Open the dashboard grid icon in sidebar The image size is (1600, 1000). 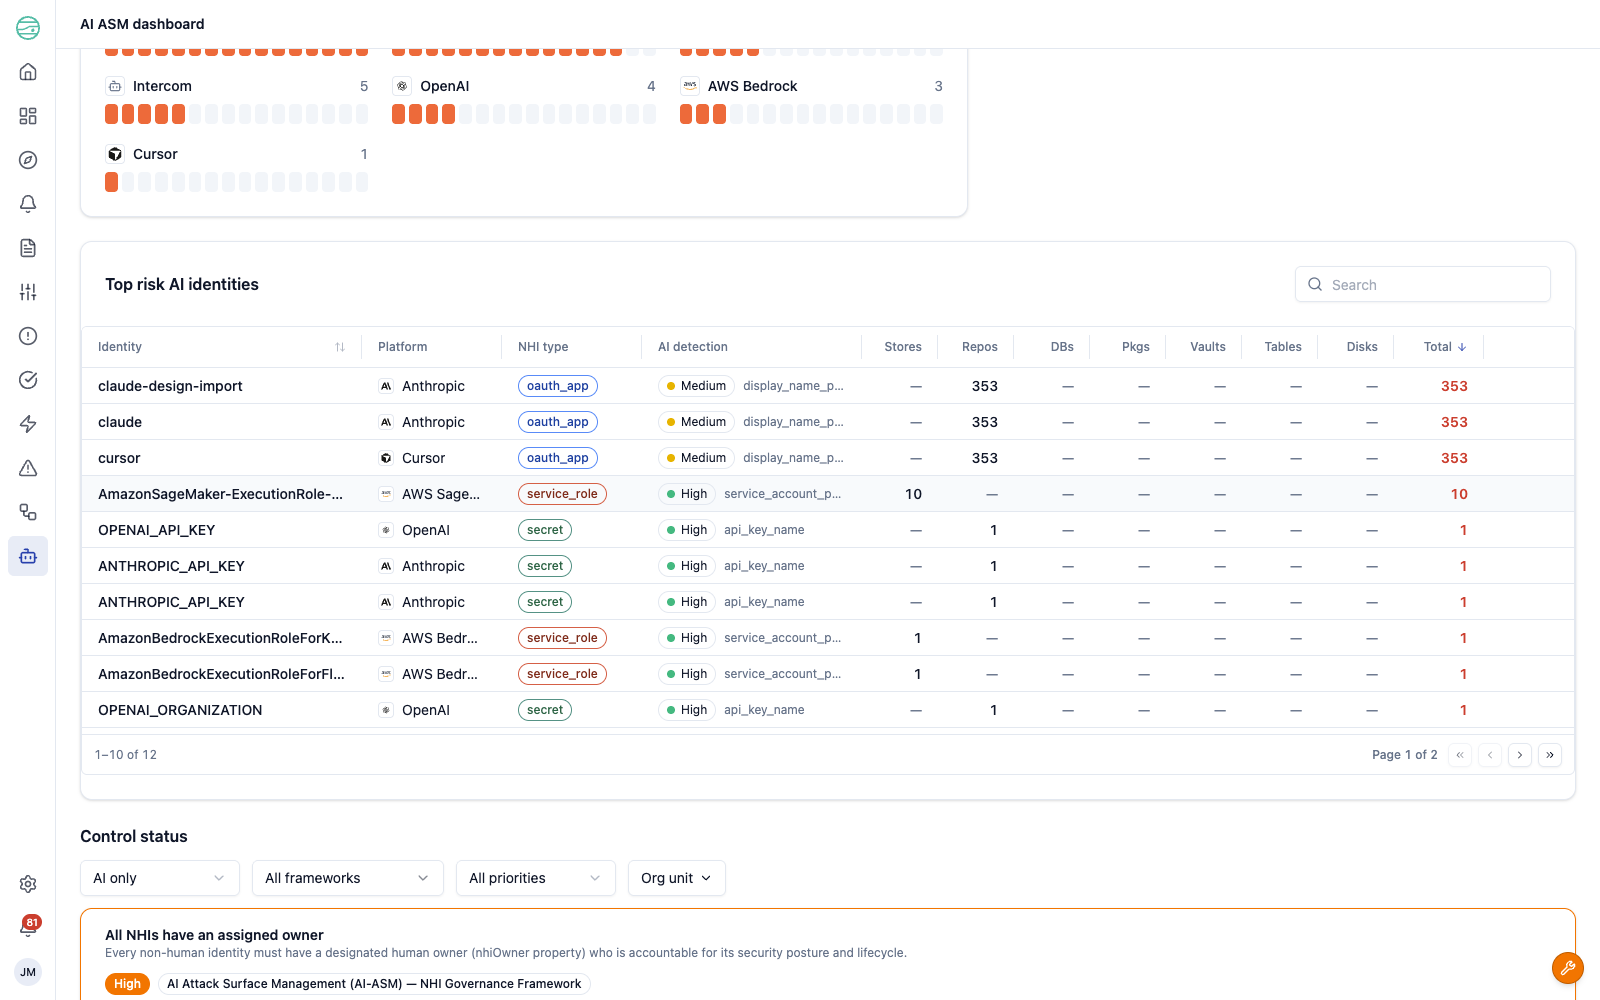click(28, 116)
